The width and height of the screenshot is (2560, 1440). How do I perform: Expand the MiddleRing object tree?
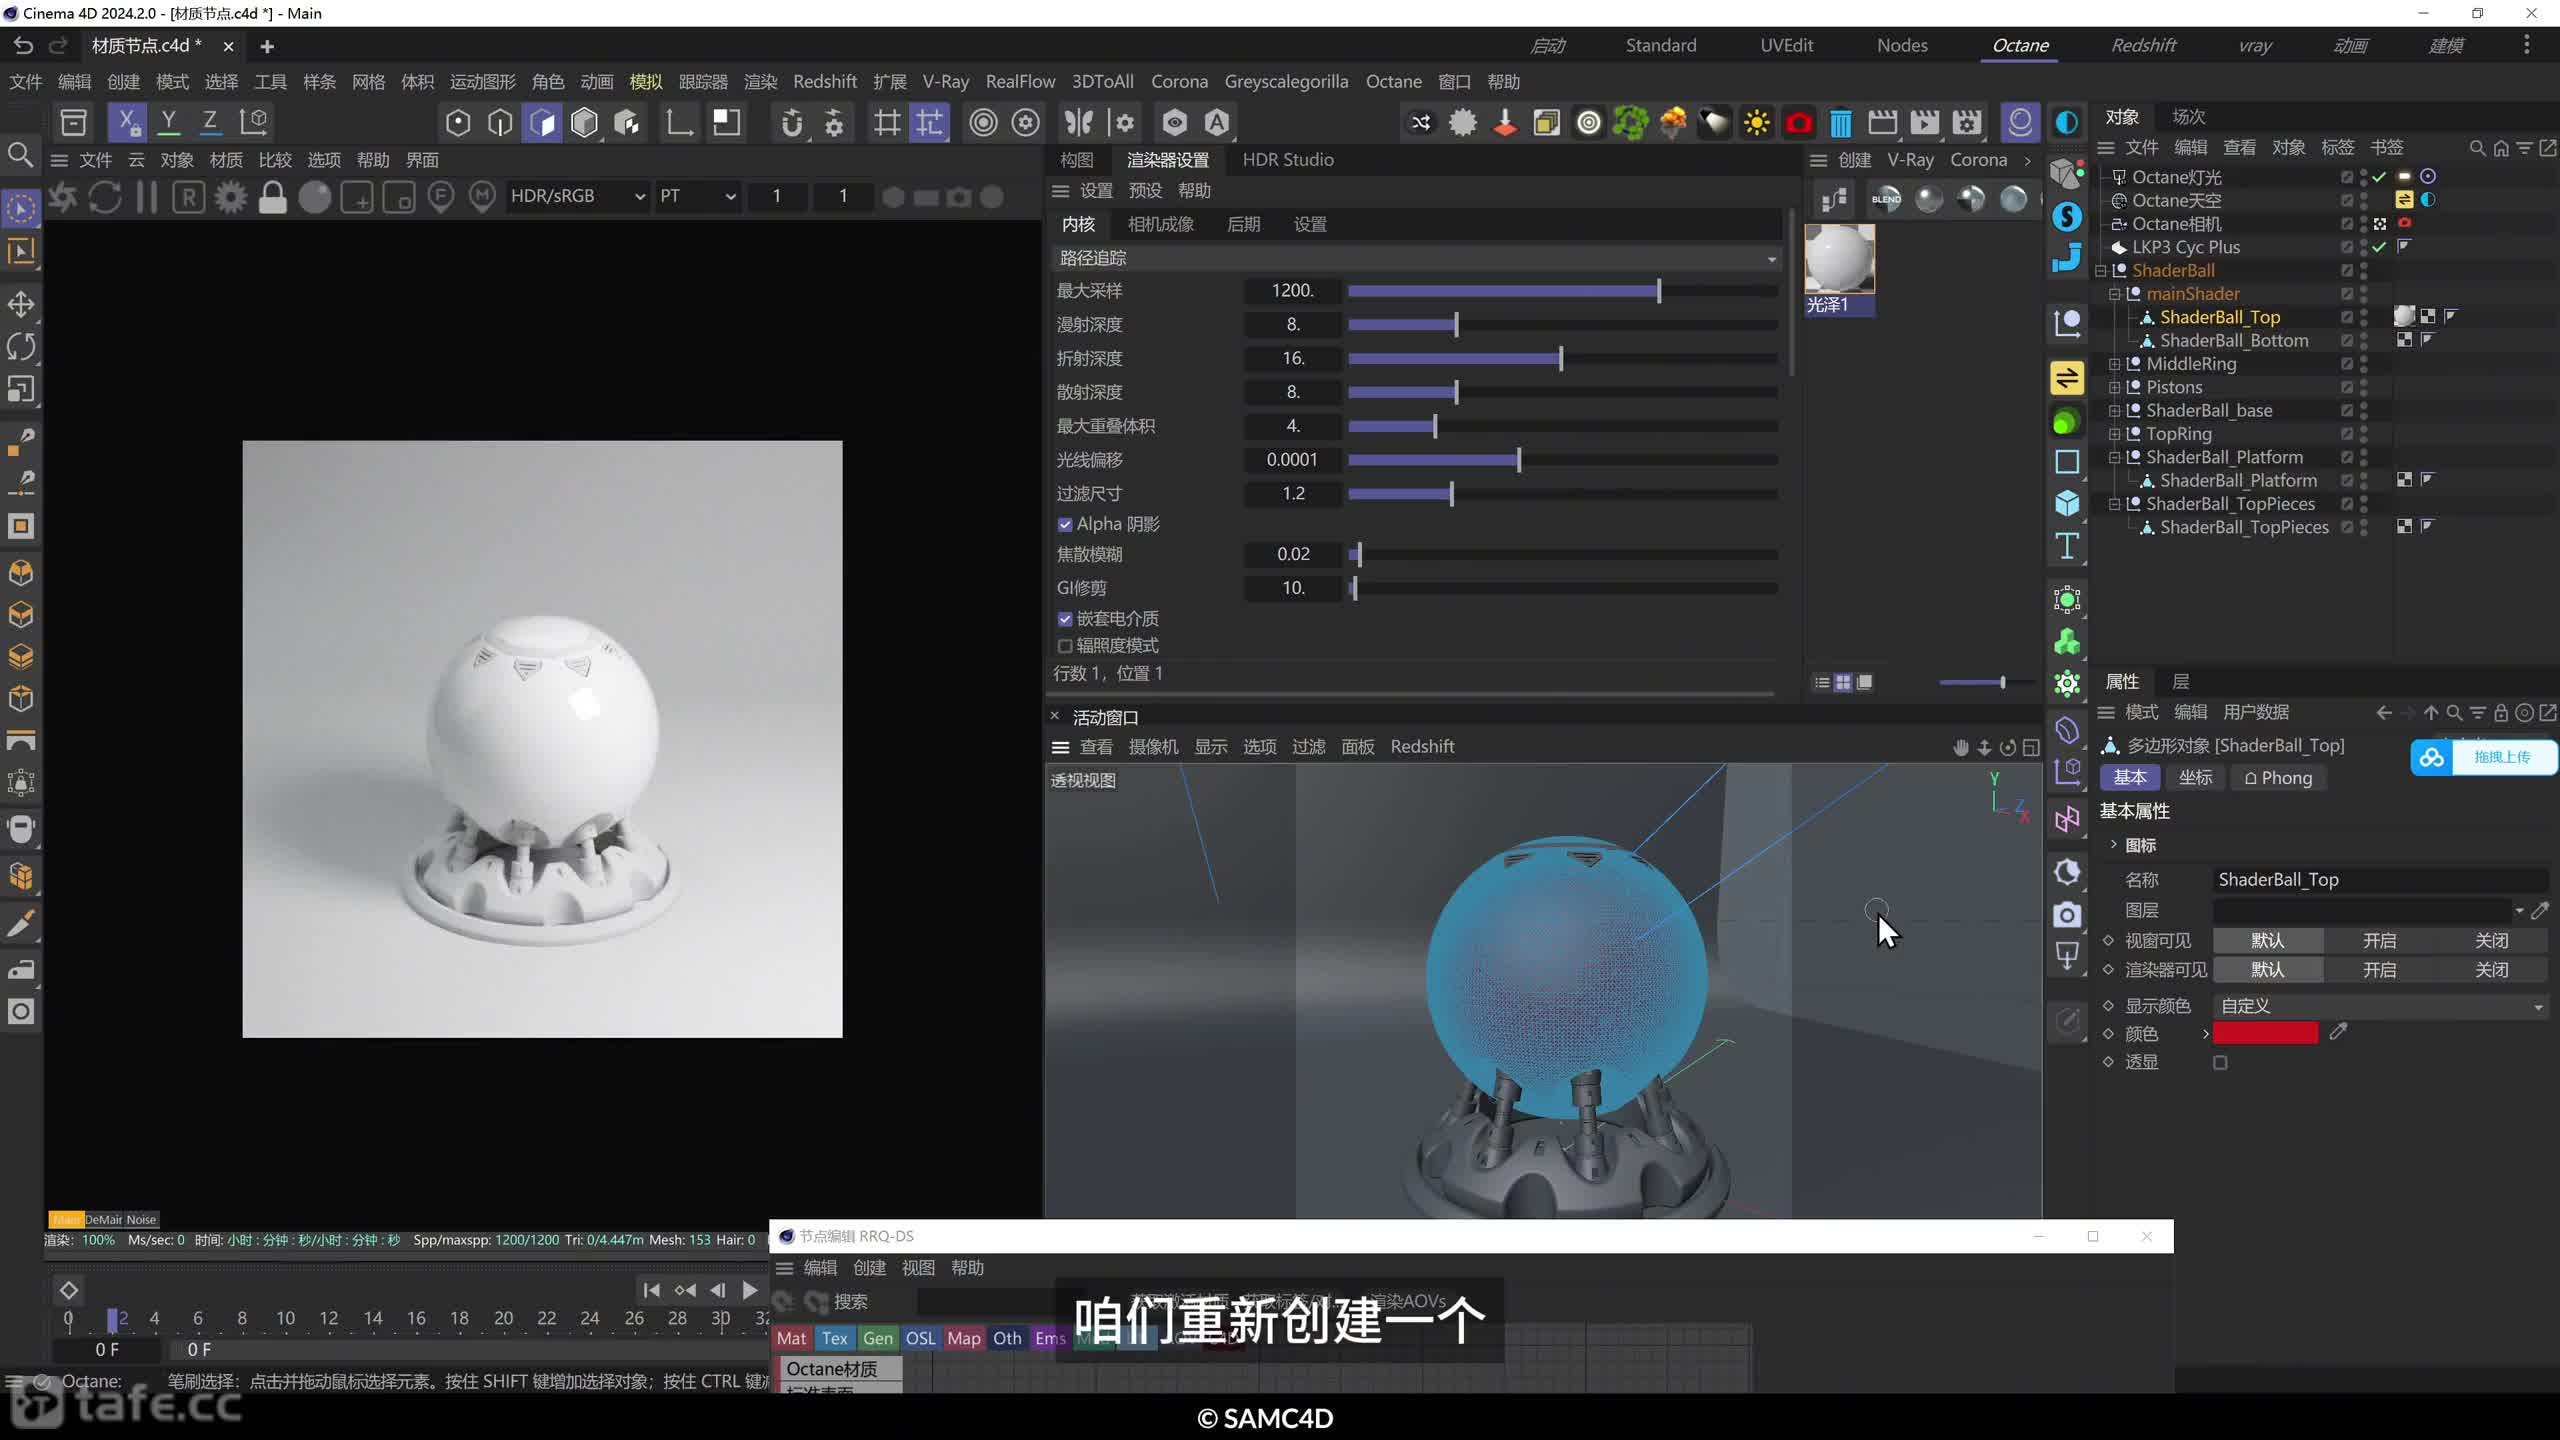2114,364
